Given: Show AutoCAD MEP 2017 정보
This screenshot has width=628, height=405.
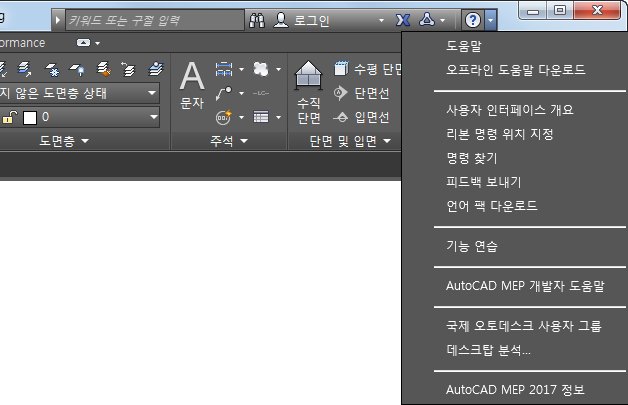Looking at the screenshot, I should tap(515, 390).
